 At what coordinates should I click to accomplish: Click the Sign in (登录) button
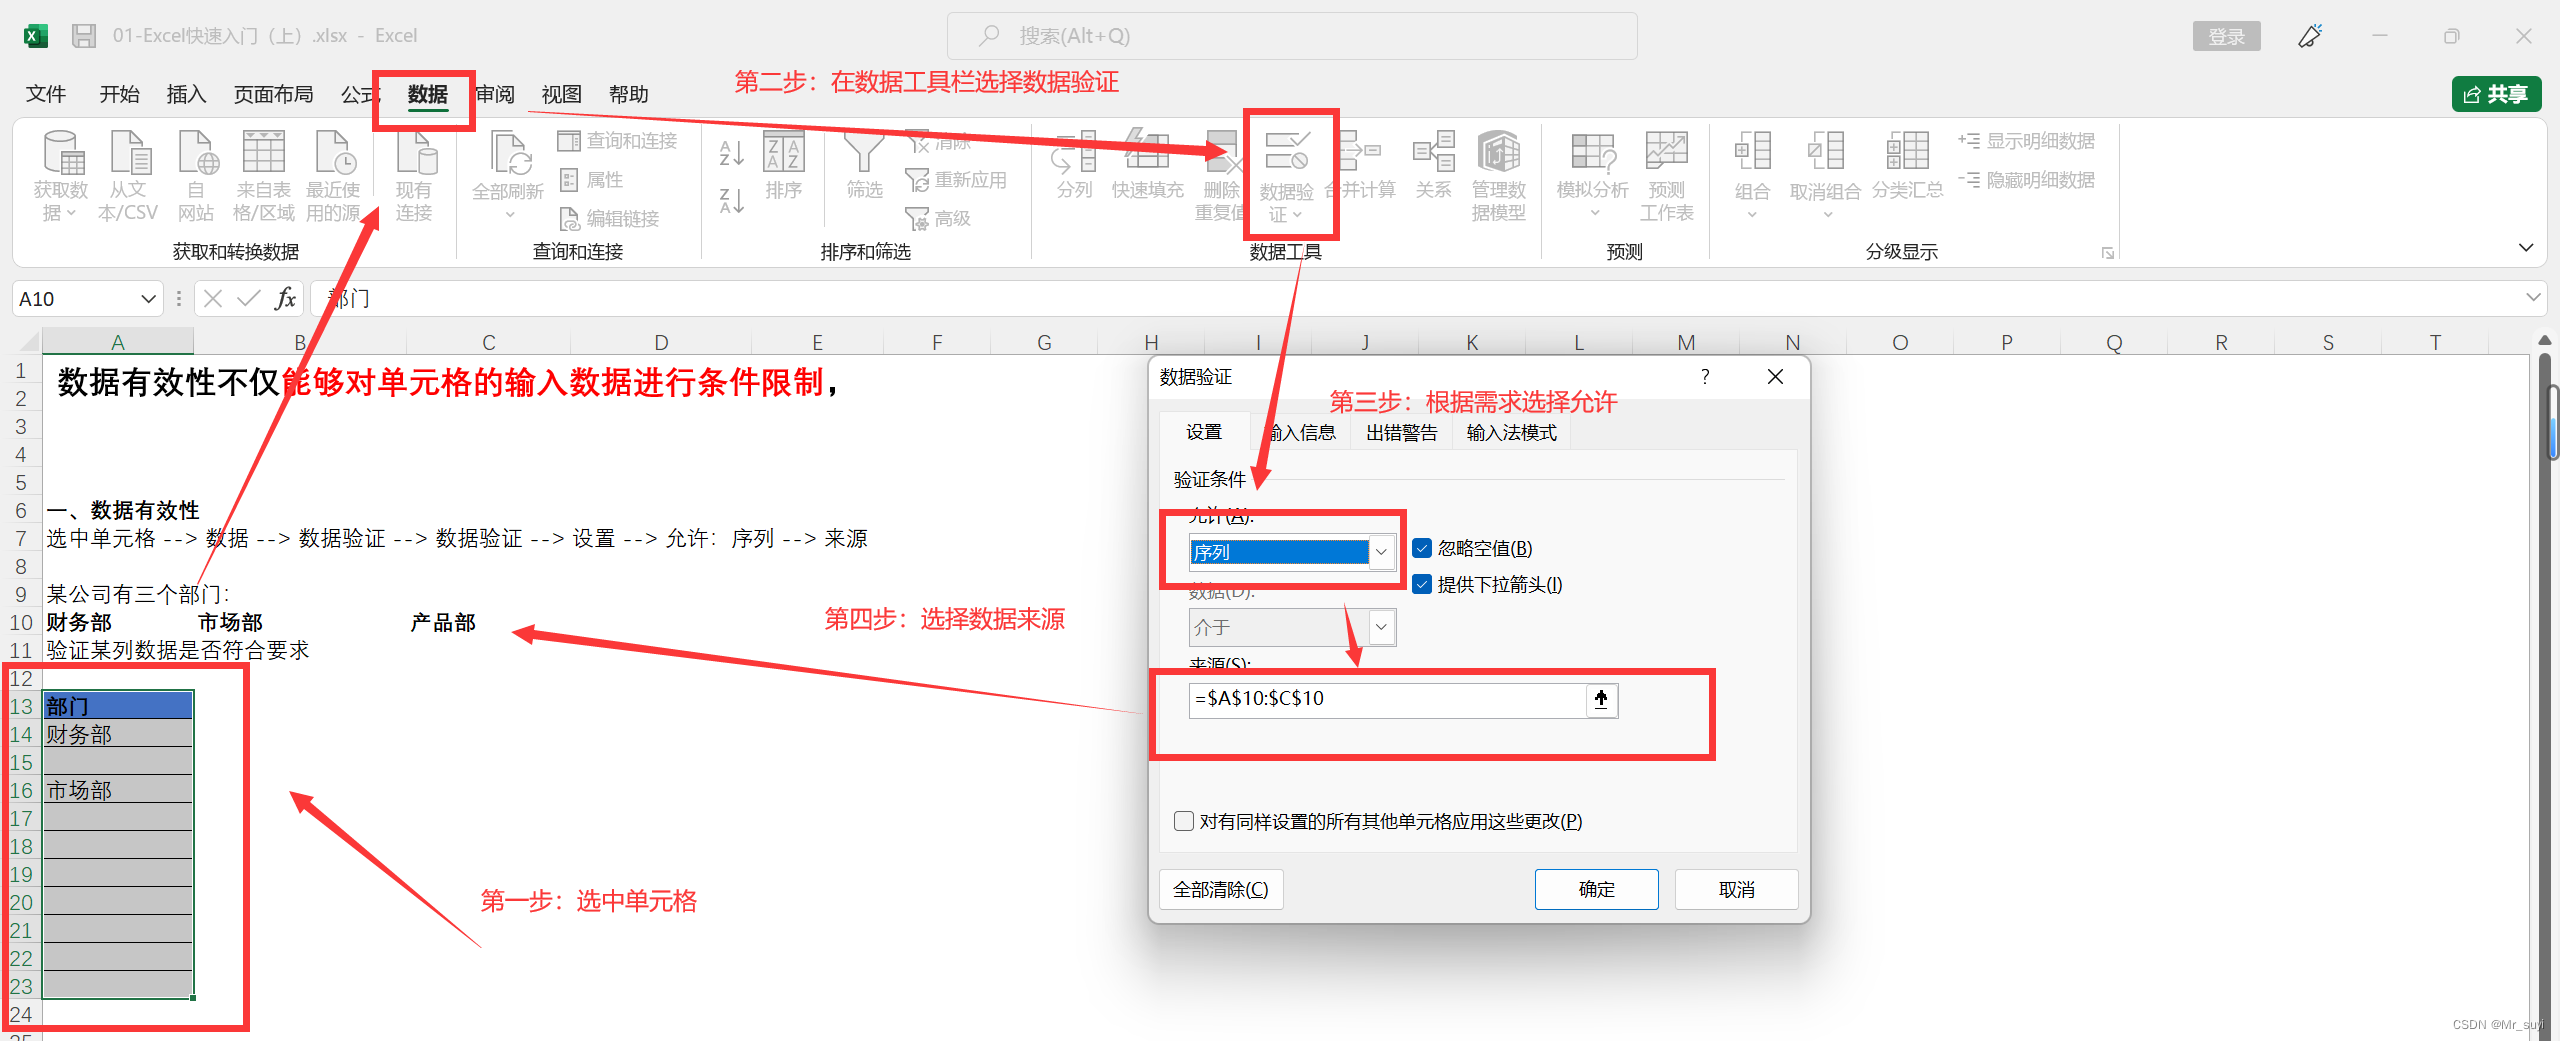click(2226, 36)
